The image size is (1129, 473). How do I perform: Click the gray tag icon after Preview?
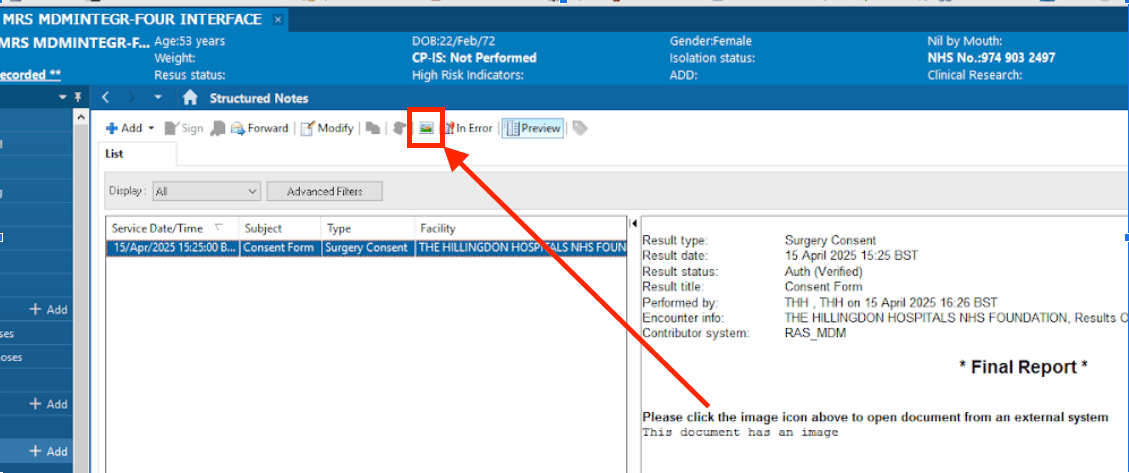coord(580,128)
